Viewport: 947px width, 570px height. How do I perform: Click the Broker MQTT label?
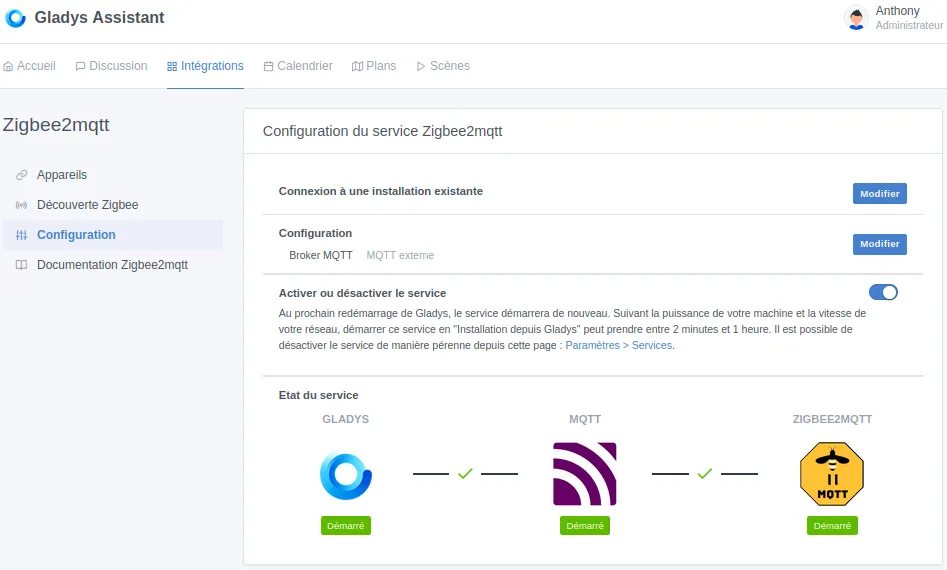pyautogui.click(x=321, y=255)
